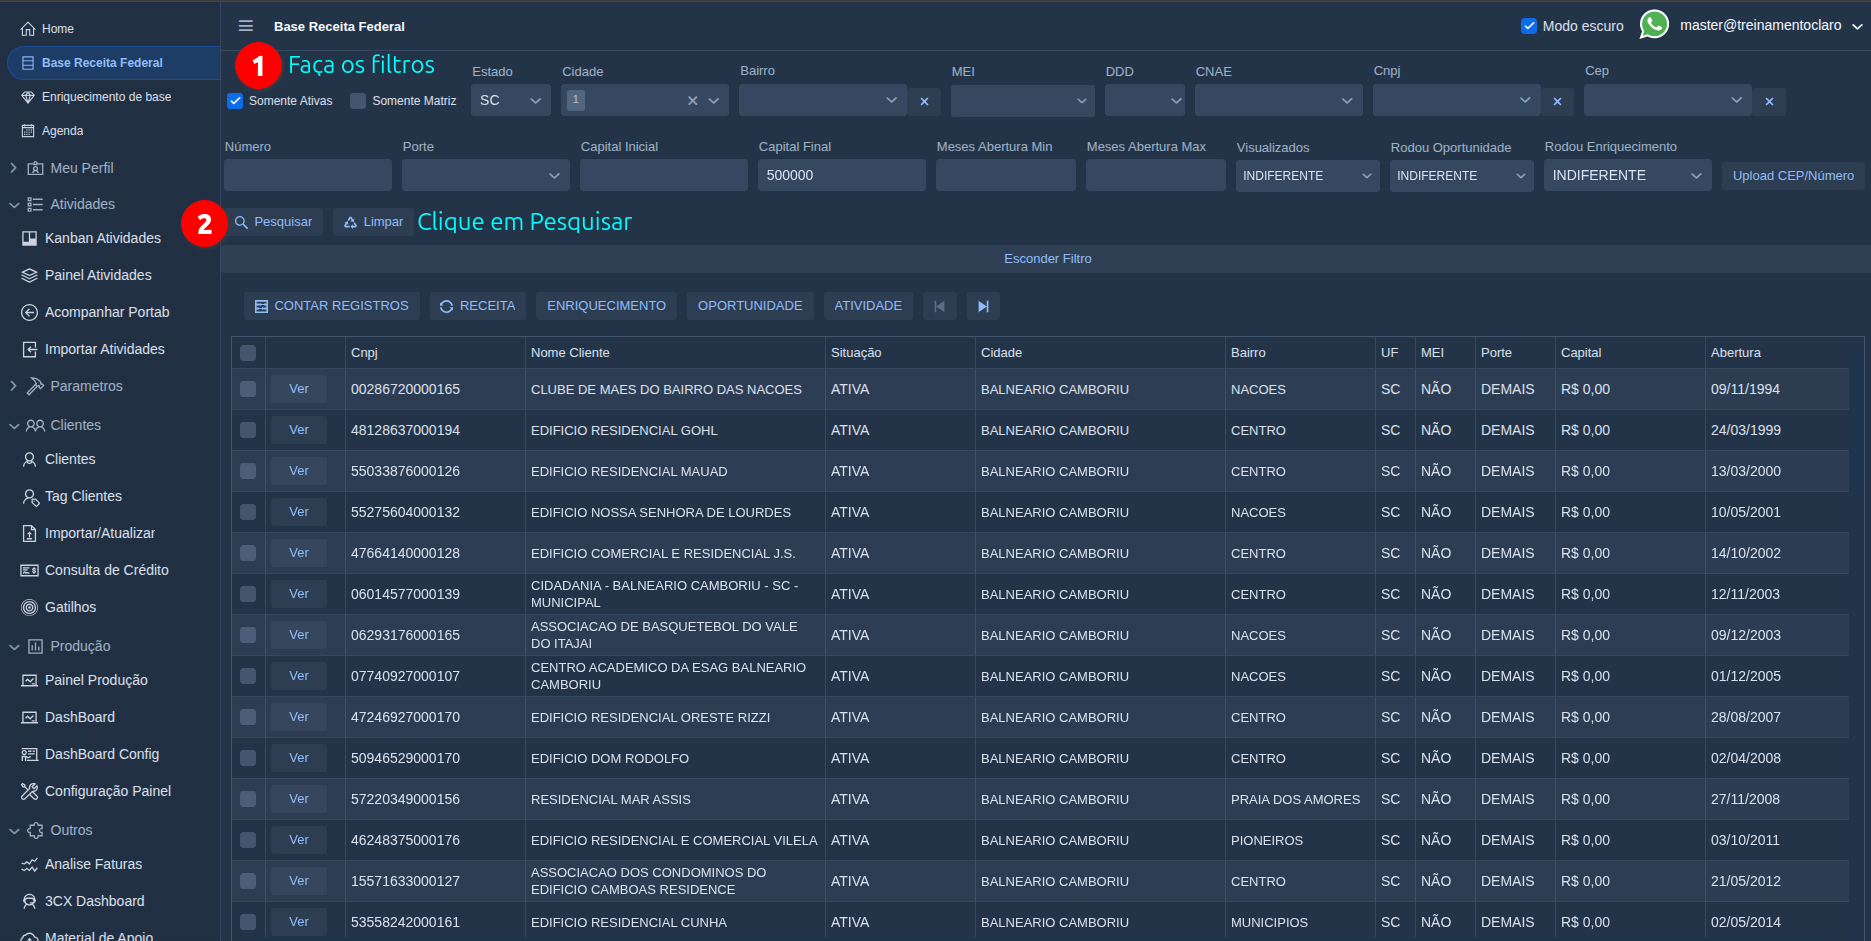Clear the Bairro filter with X icon
The image size is (1871, 941).
pyautogui.click(x=924, y=101)
